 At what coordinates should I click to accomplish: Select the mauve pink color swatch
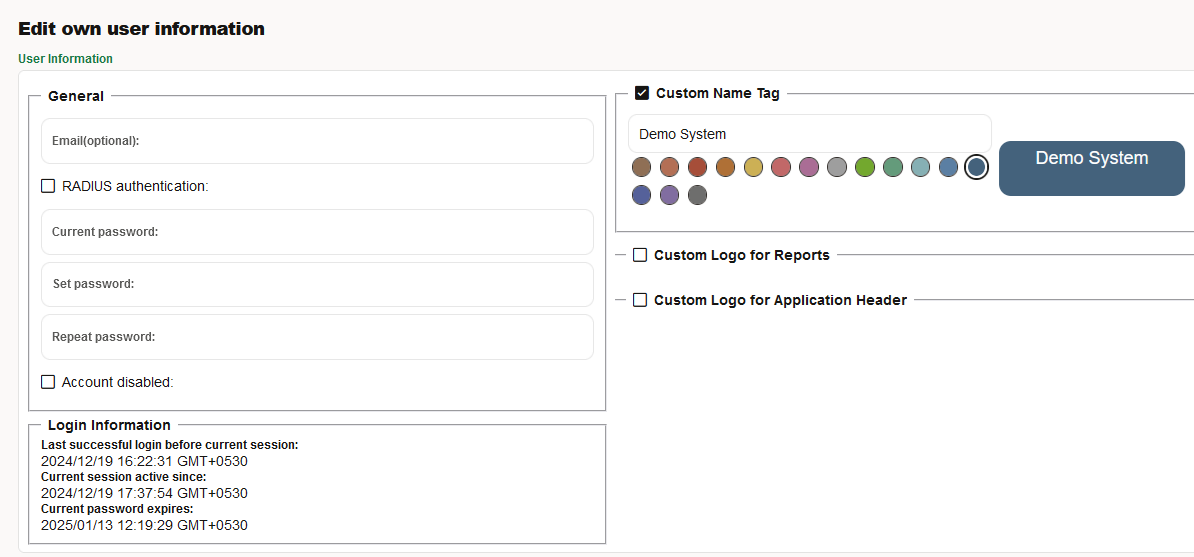(809, 167)
